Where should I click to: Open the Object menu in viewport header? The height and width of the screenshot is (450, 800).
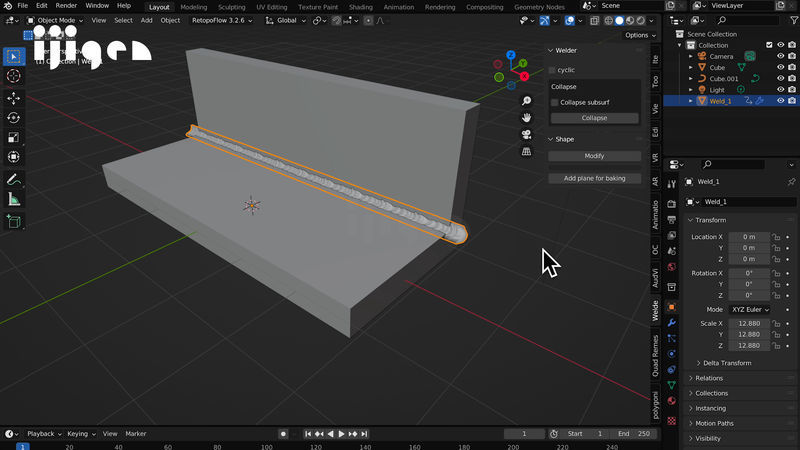click(170, 20)
